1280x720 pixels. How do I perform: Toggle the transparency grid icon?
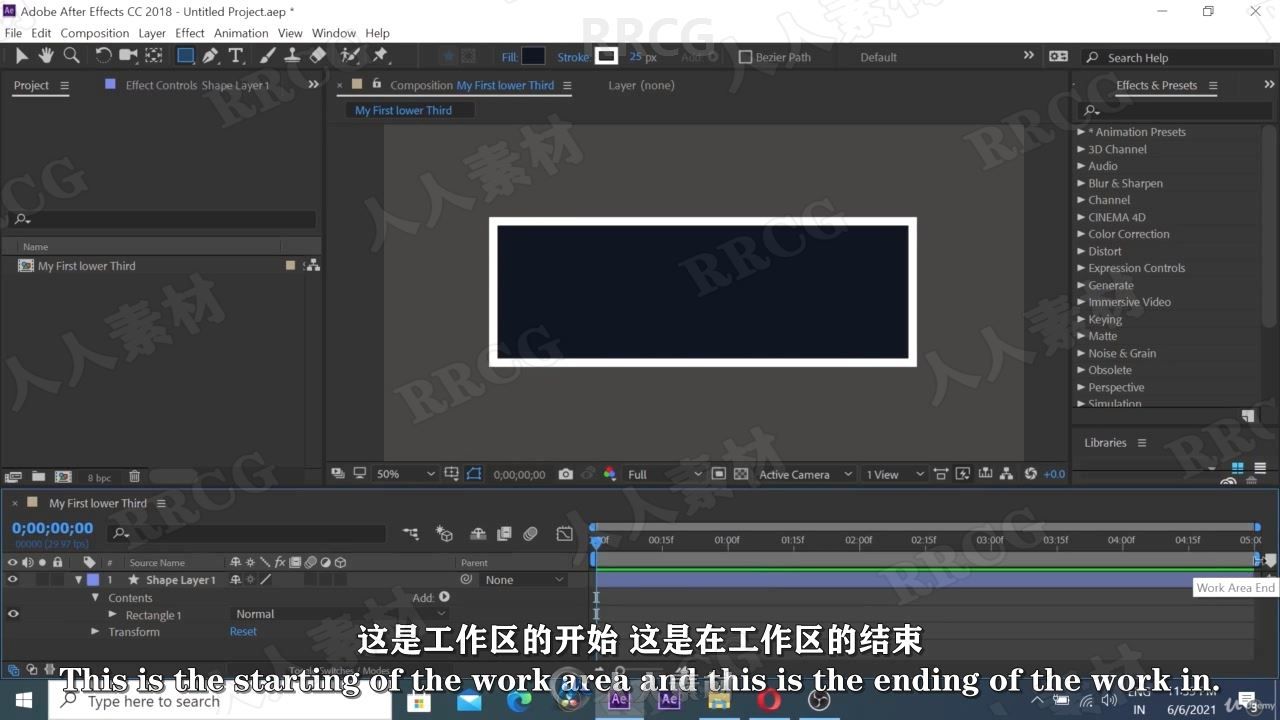tap(741, 474)
